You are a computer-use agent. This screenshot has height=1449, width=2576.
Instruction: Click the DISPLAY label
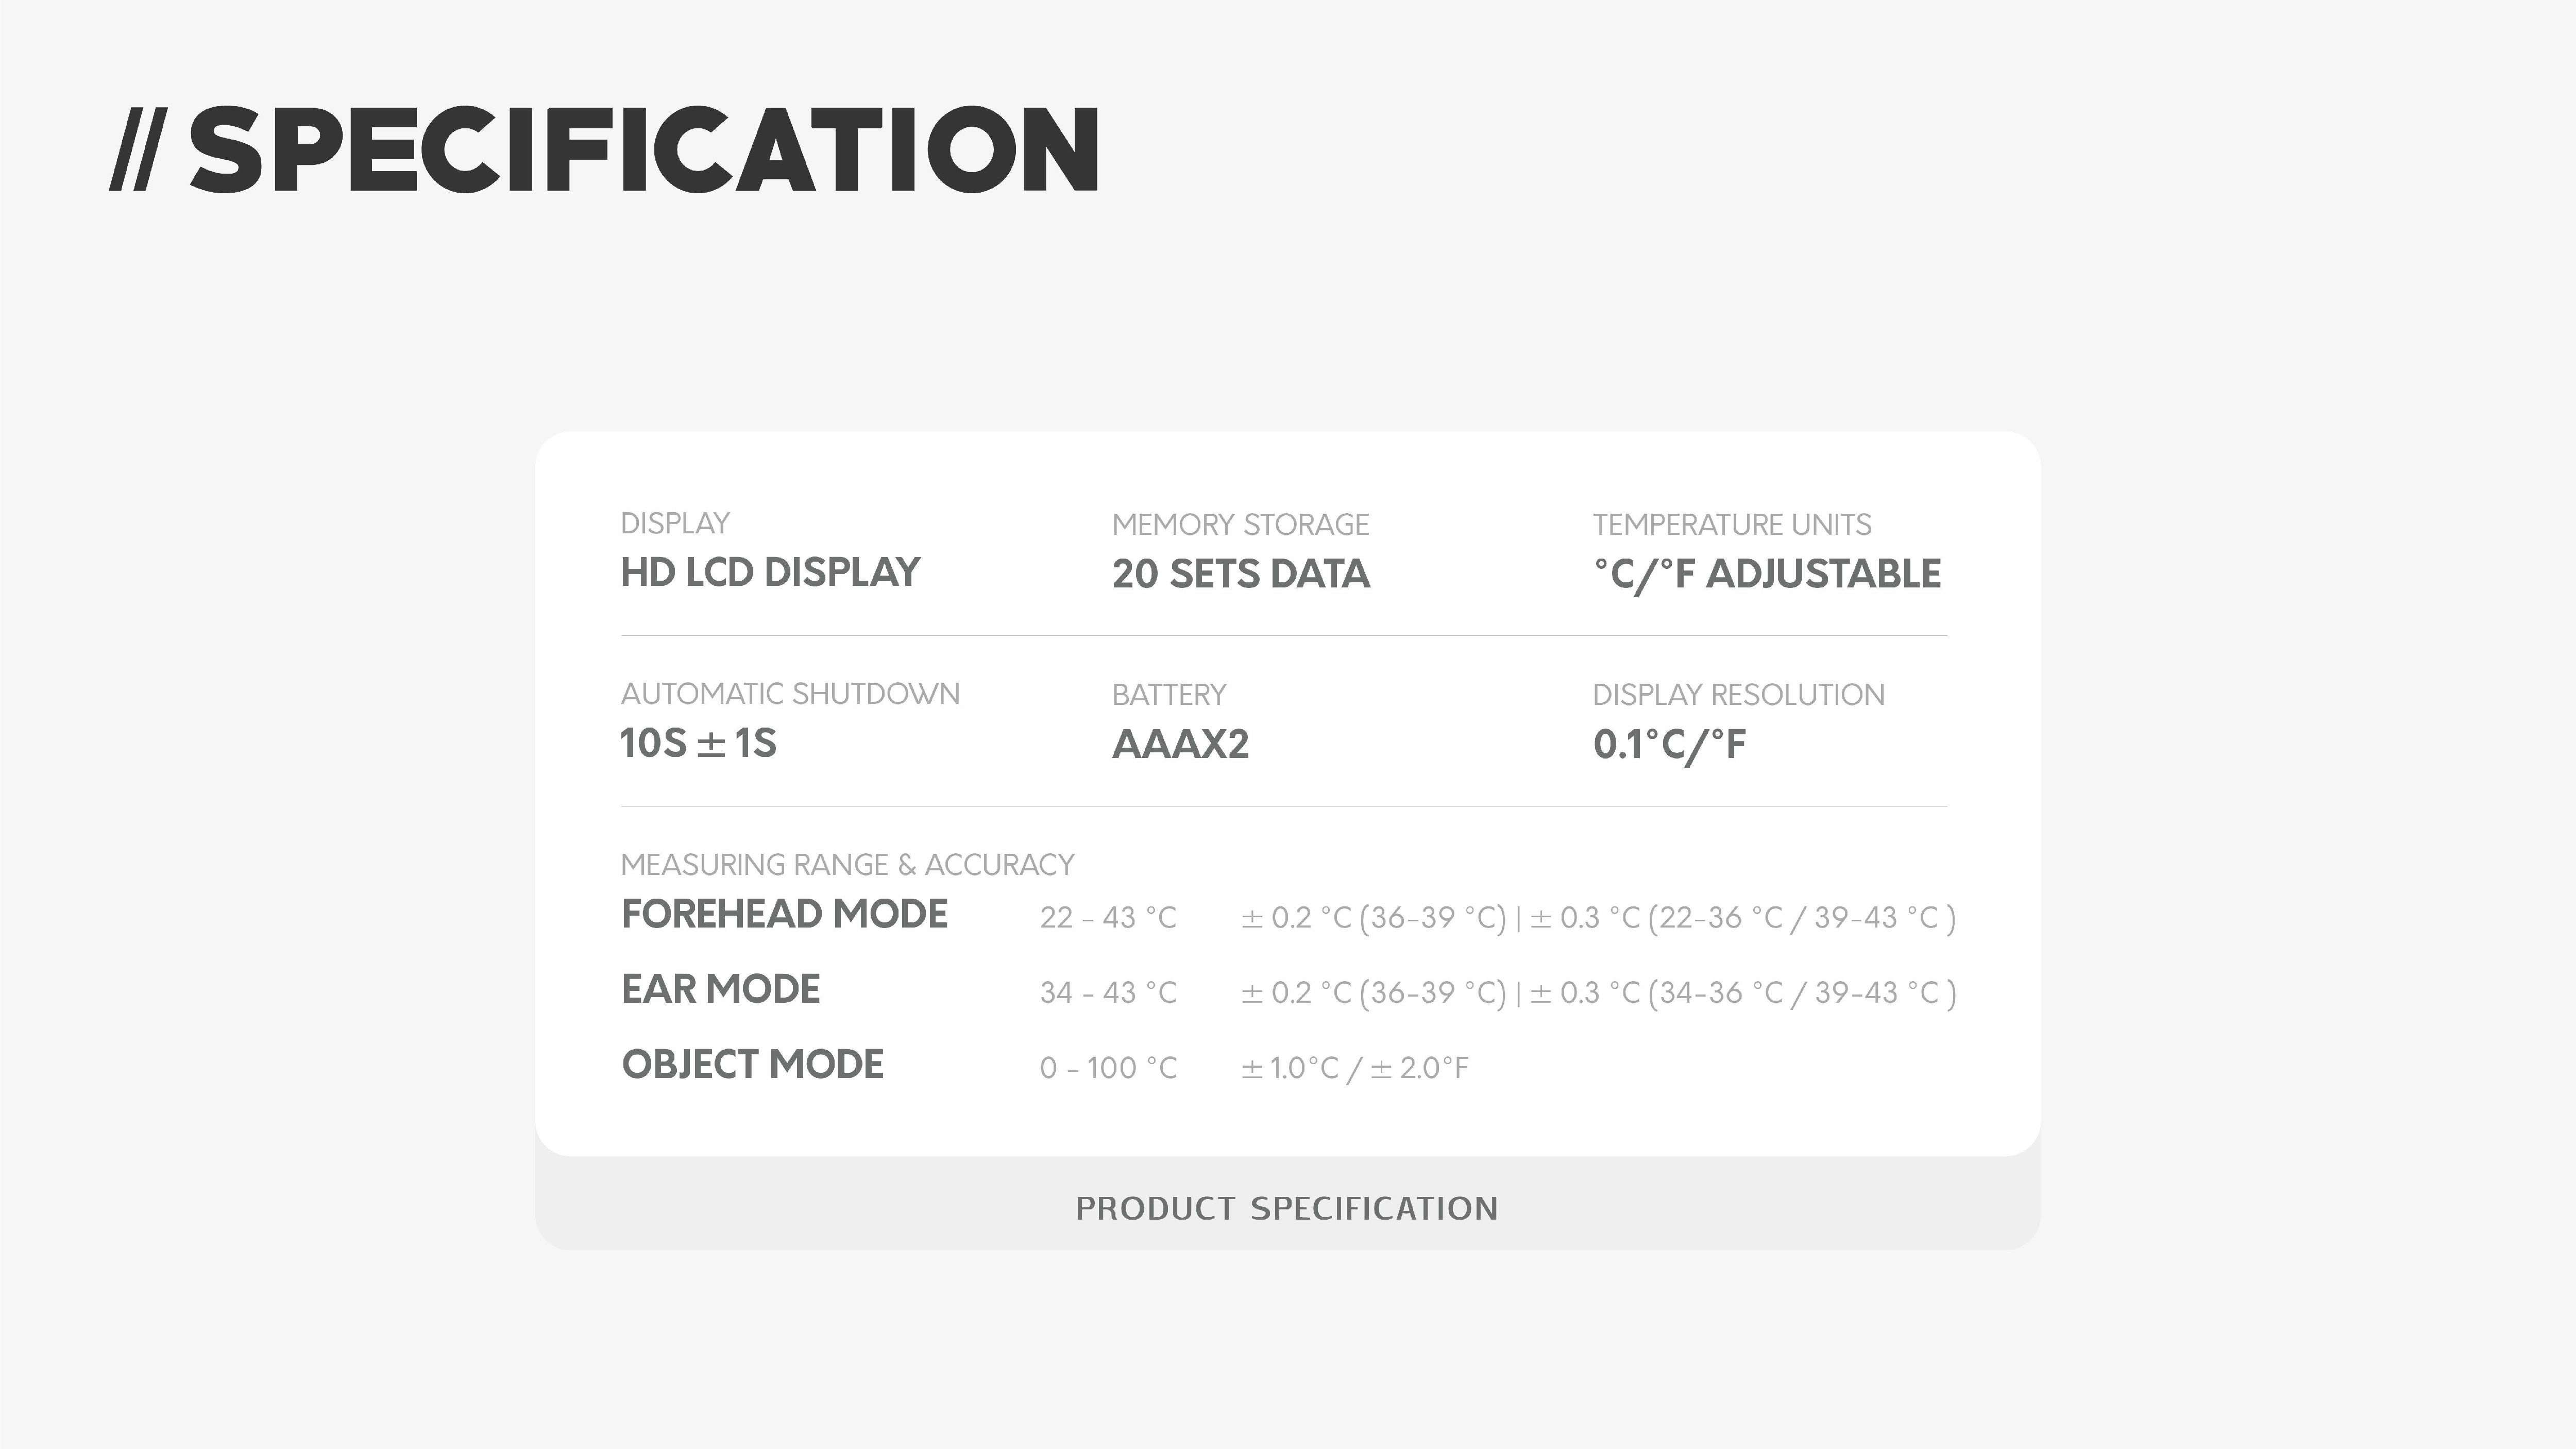tap(675, 523)
